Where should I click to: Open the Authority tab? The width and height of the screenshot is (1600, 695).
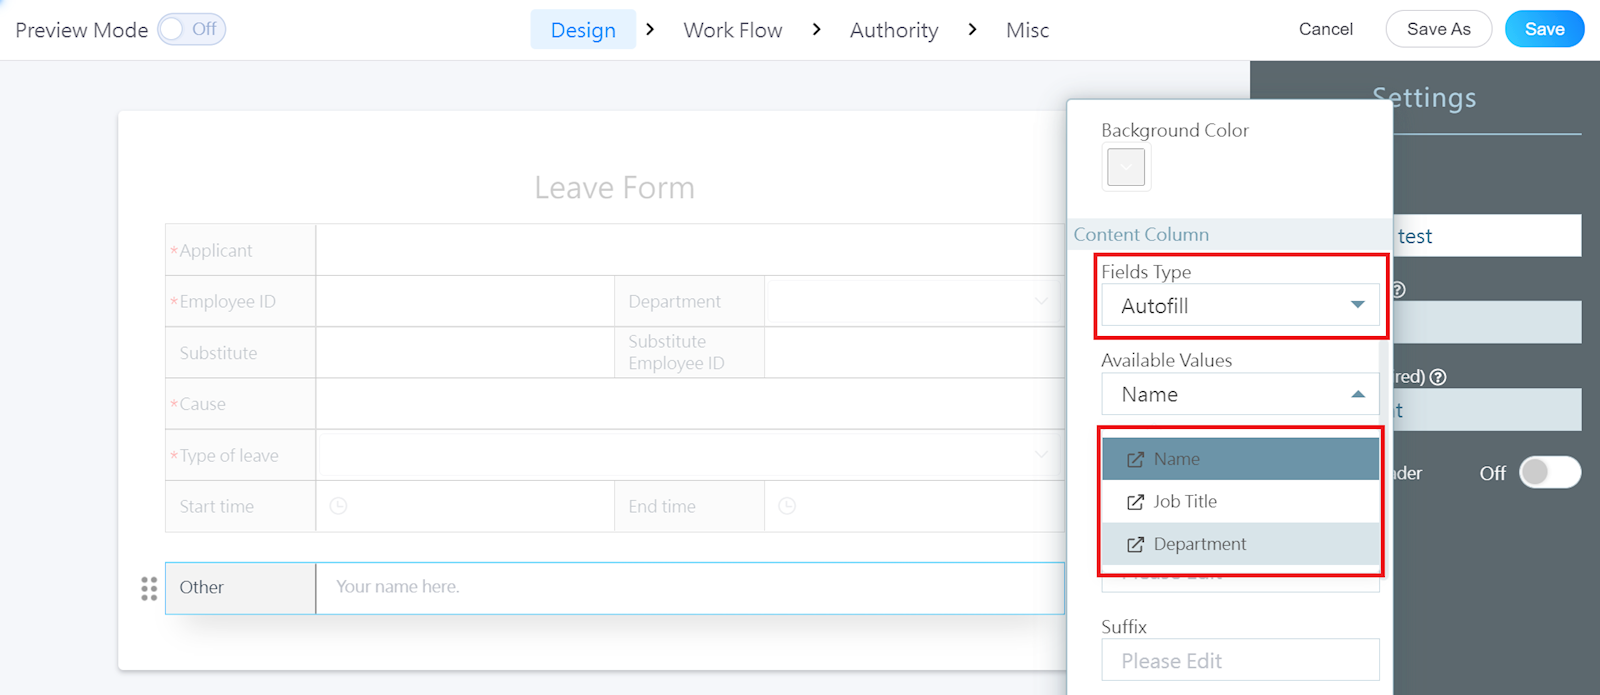[894, 30]
